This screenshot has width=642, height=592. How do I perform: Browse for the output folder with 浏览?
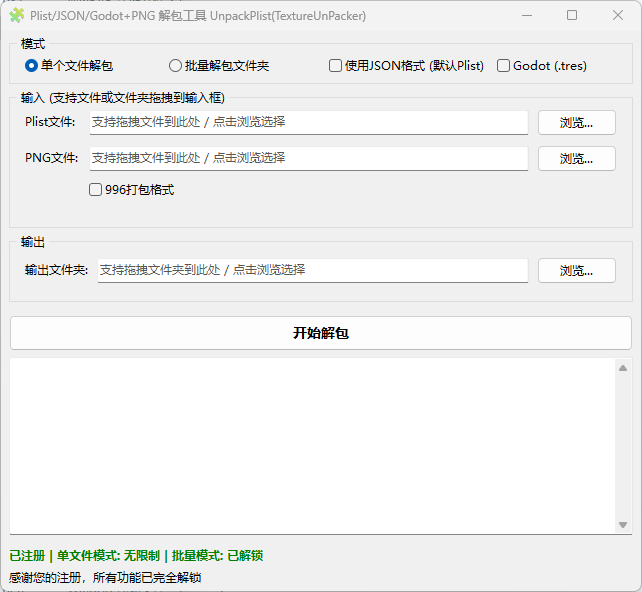[x=576, y=270]
